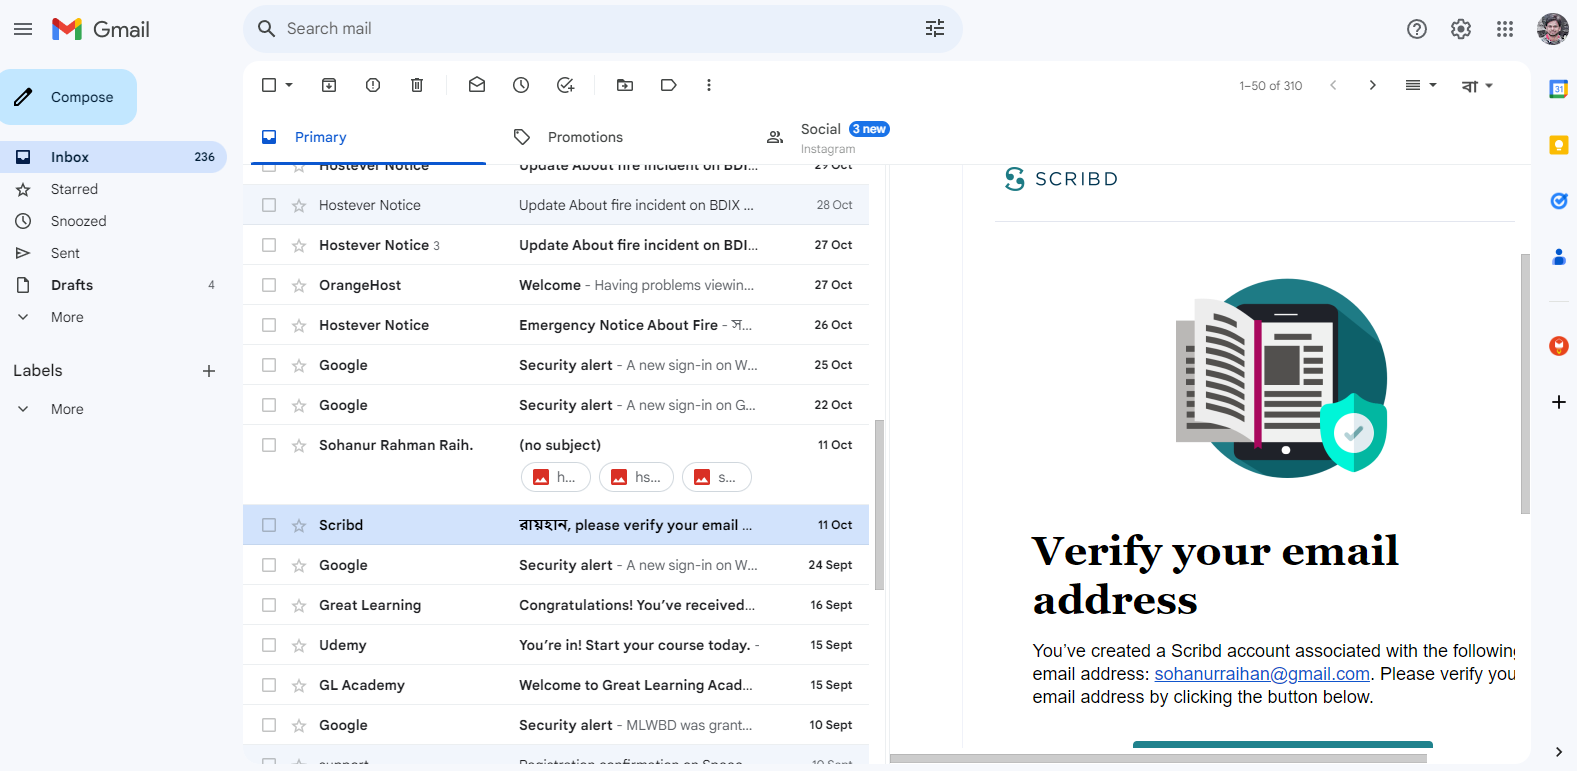Screen dimensions: 1577x771
Task: Open the Snoozed folder
Action: [78, 221]
